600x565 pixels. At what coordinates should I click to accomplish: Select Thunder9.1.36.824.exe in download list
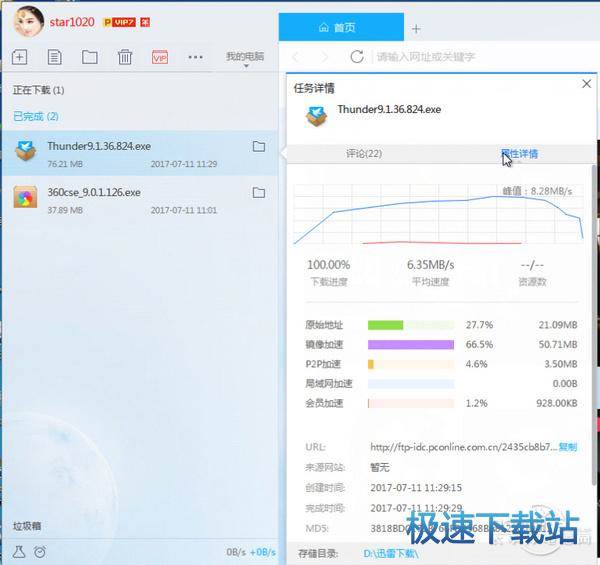140,153
